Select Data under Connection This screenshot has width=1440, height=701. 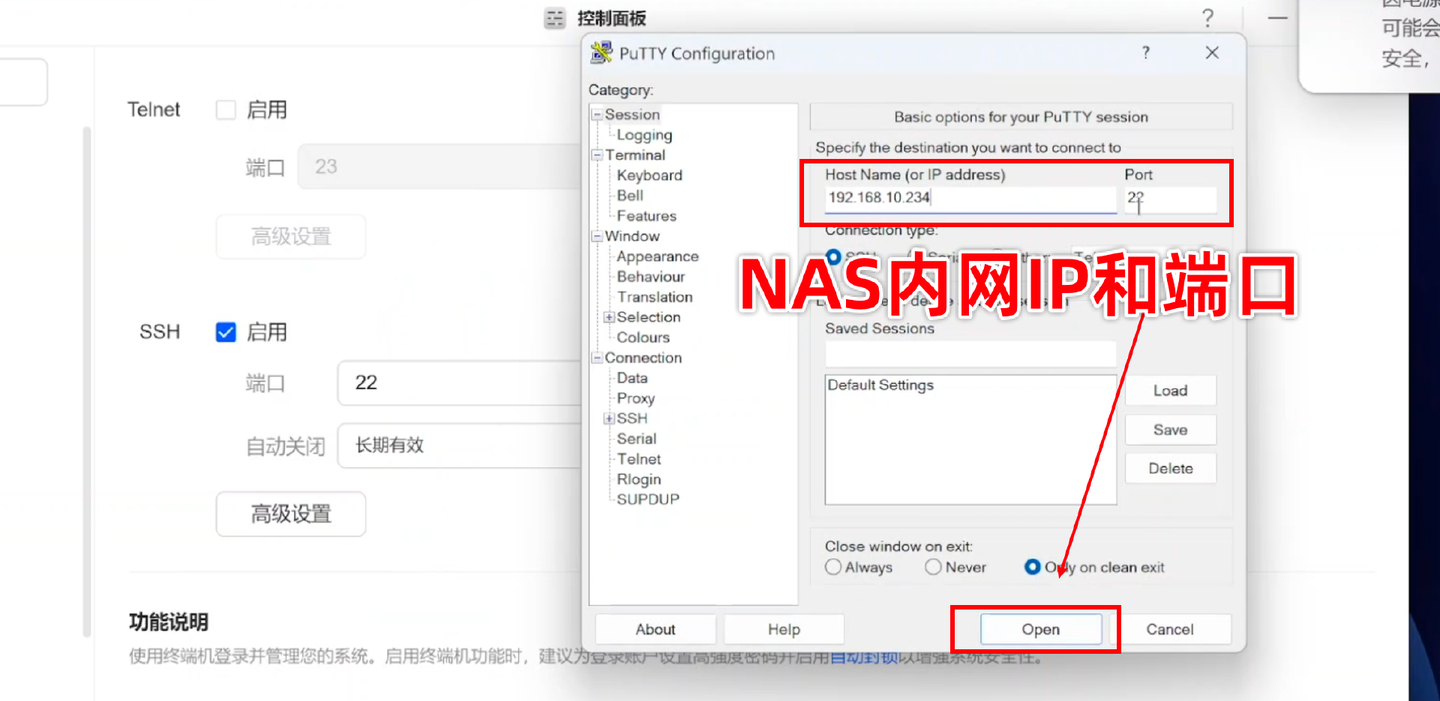tap(632, 378)
